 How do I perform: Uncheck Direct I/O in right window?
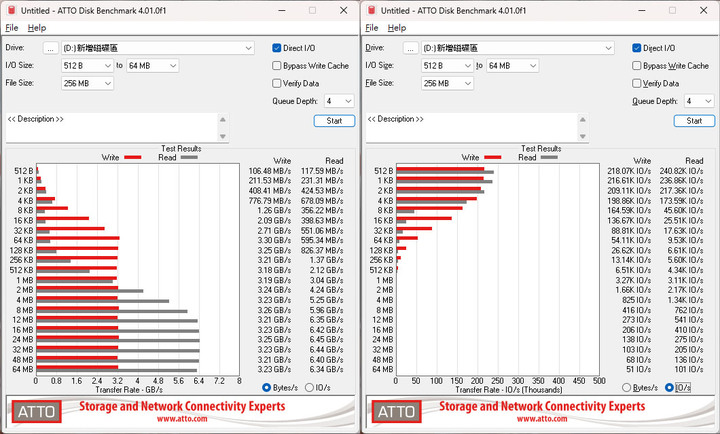(636, 48)
